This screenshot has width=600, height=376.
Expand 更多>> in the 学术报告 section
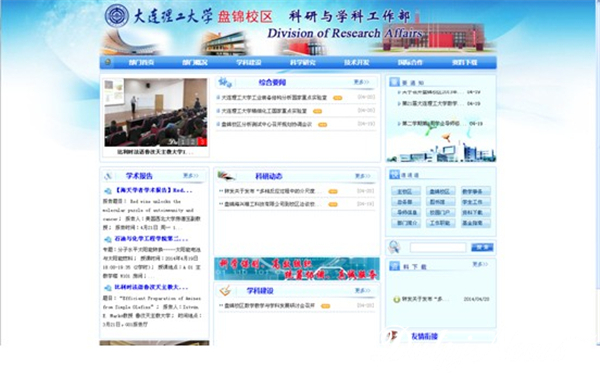coord(191,175)
